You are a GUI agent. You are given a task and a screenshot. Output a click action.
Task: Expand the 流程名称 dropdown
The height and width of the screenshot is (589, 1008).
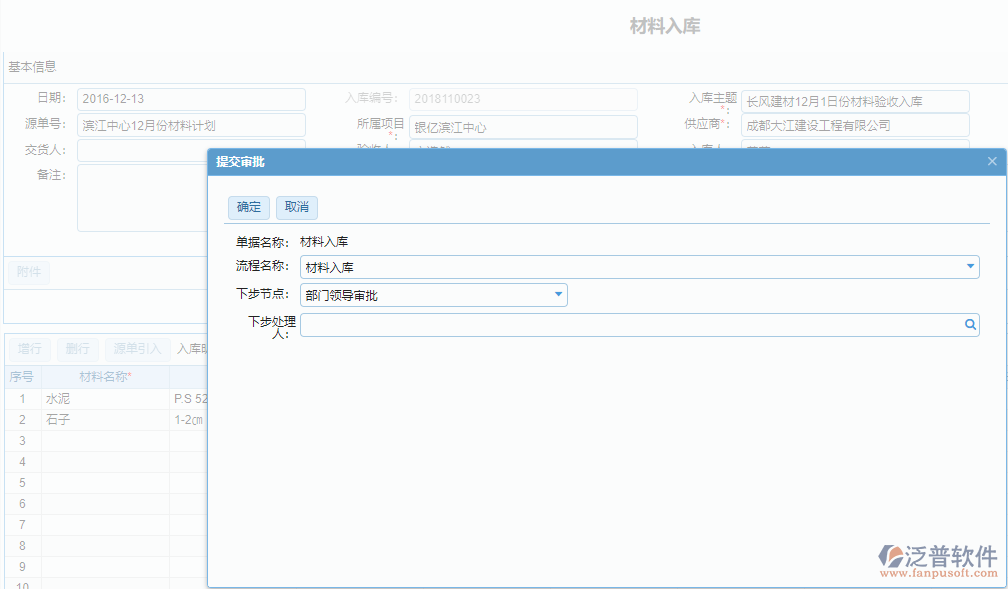coord(969,267)
